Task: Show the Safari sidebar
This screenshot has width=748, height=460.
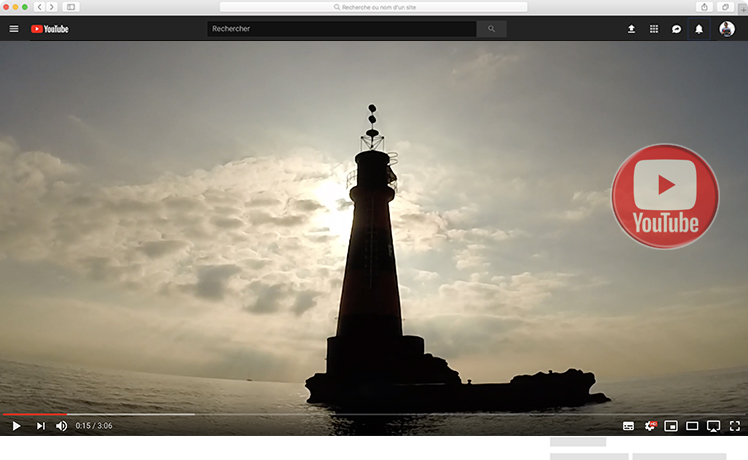Action: (71, 7)
